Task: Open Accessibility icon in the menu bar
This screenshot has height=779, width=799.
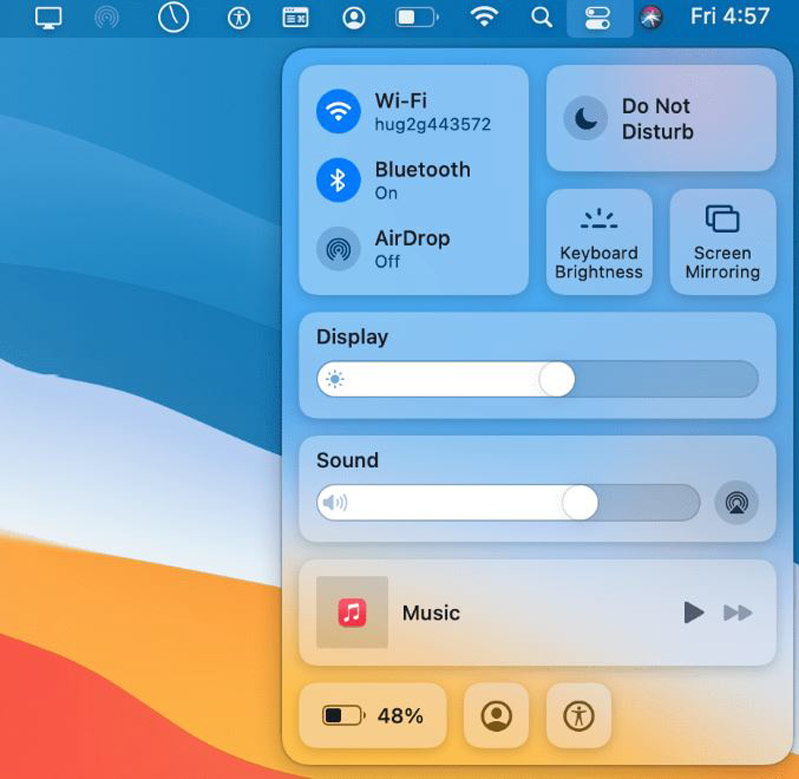Action: (x=238, y=18)
